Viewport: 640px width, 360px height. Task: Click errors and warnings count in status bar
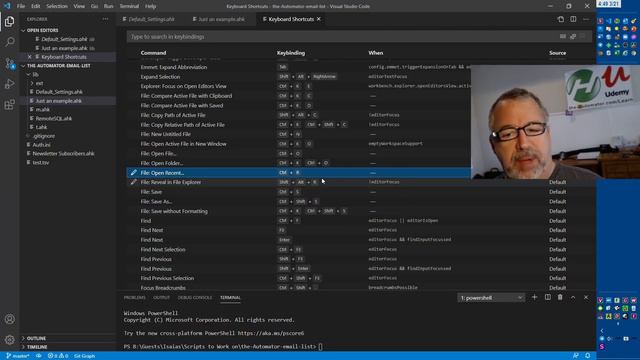click(58, 356)
